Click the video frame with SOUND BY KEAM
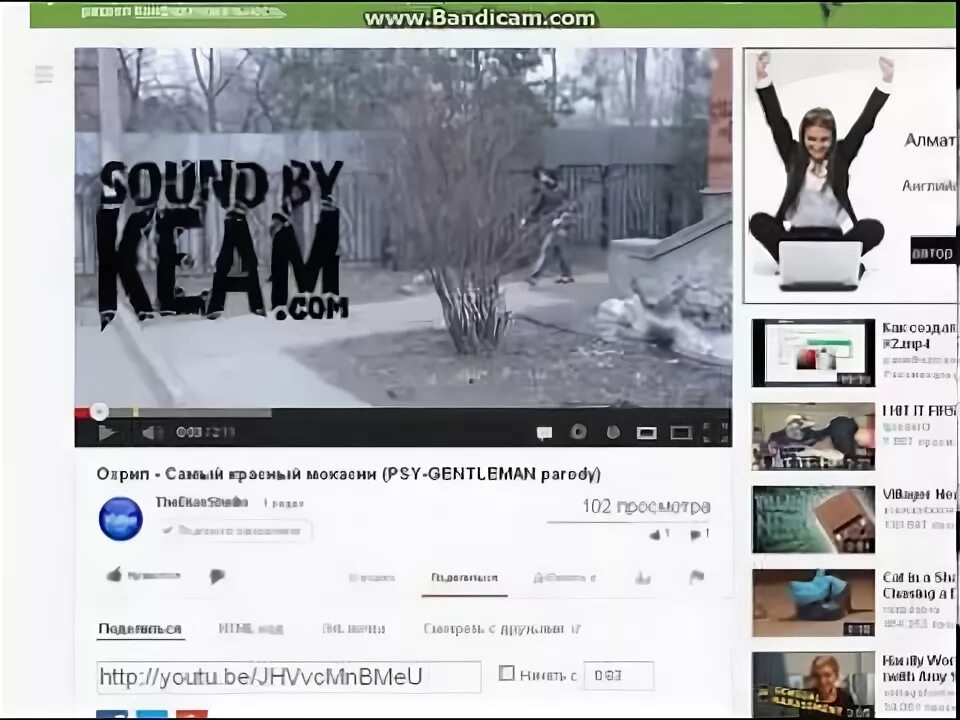Image resolution: width=960 pixels, height=720 pixels. [x=403, y=228]
